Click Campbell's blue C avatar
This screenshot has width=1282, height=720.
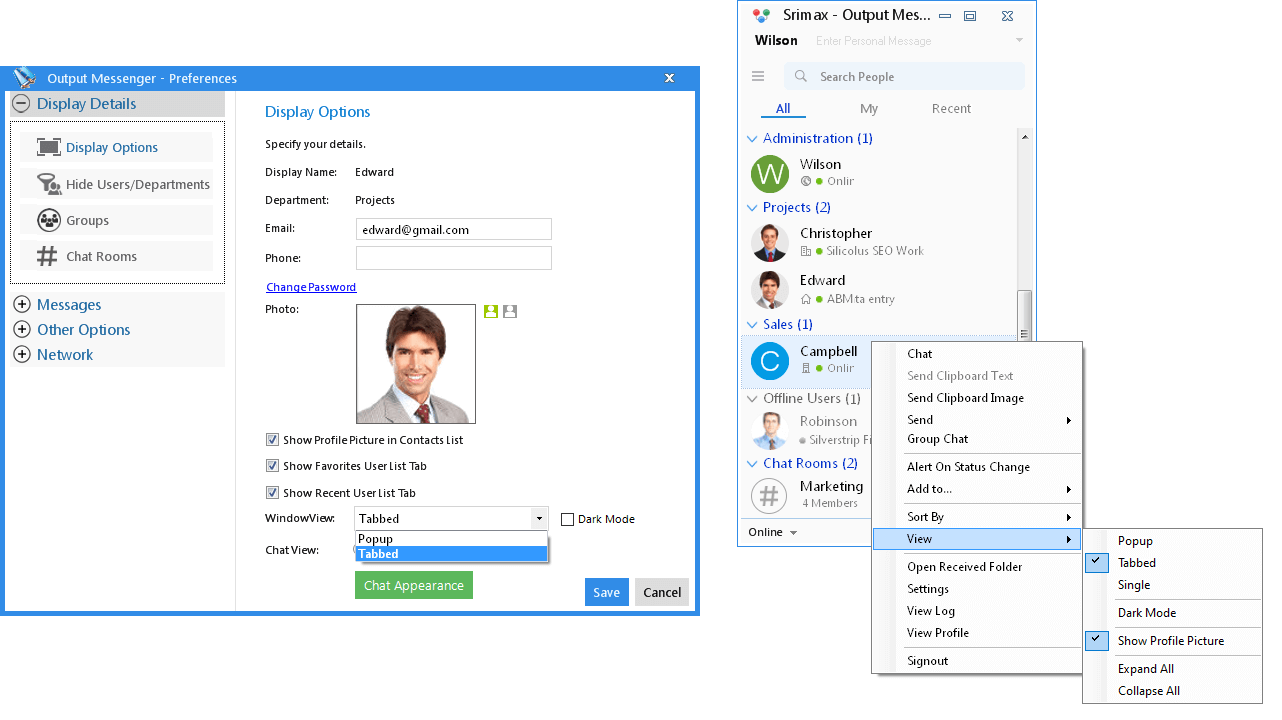point(770,361)
